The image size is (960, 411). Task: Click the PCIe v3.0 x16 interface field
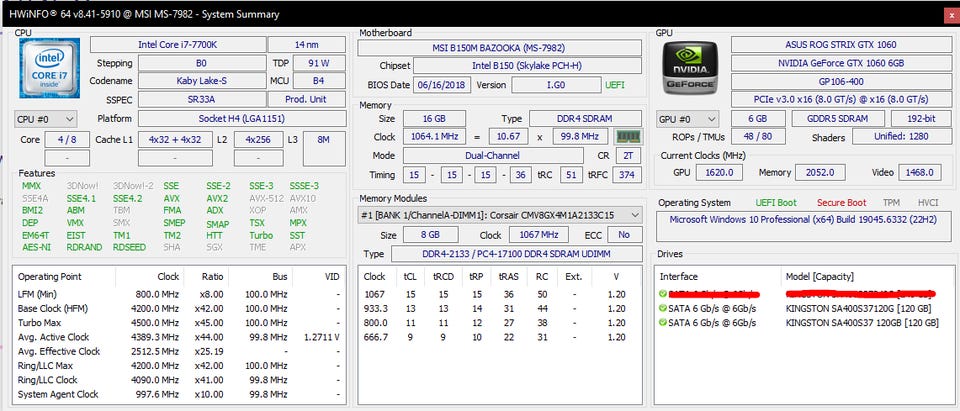point(840,99)
